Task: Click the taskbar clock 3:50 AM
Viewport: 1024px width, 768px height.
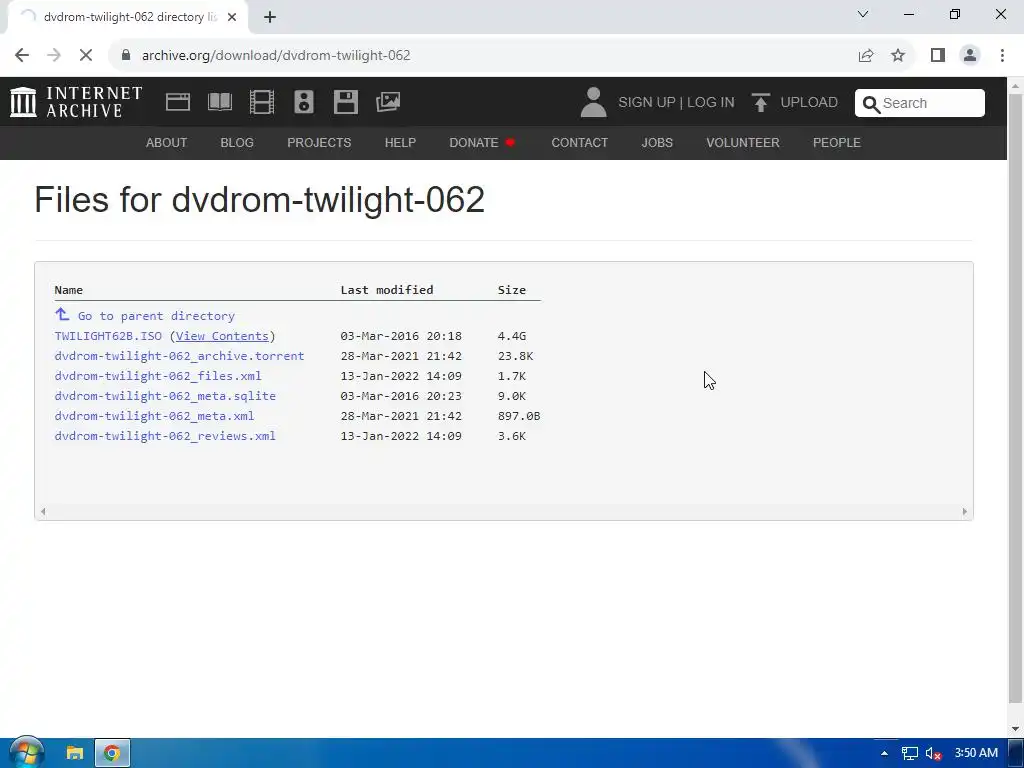Action: (x=976, y=753)
